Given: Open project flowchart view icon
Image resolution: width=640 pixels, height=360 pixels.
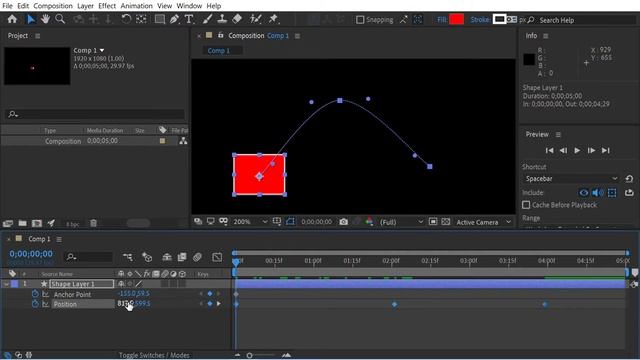Looking at the screenshot, I should point(183,141).
